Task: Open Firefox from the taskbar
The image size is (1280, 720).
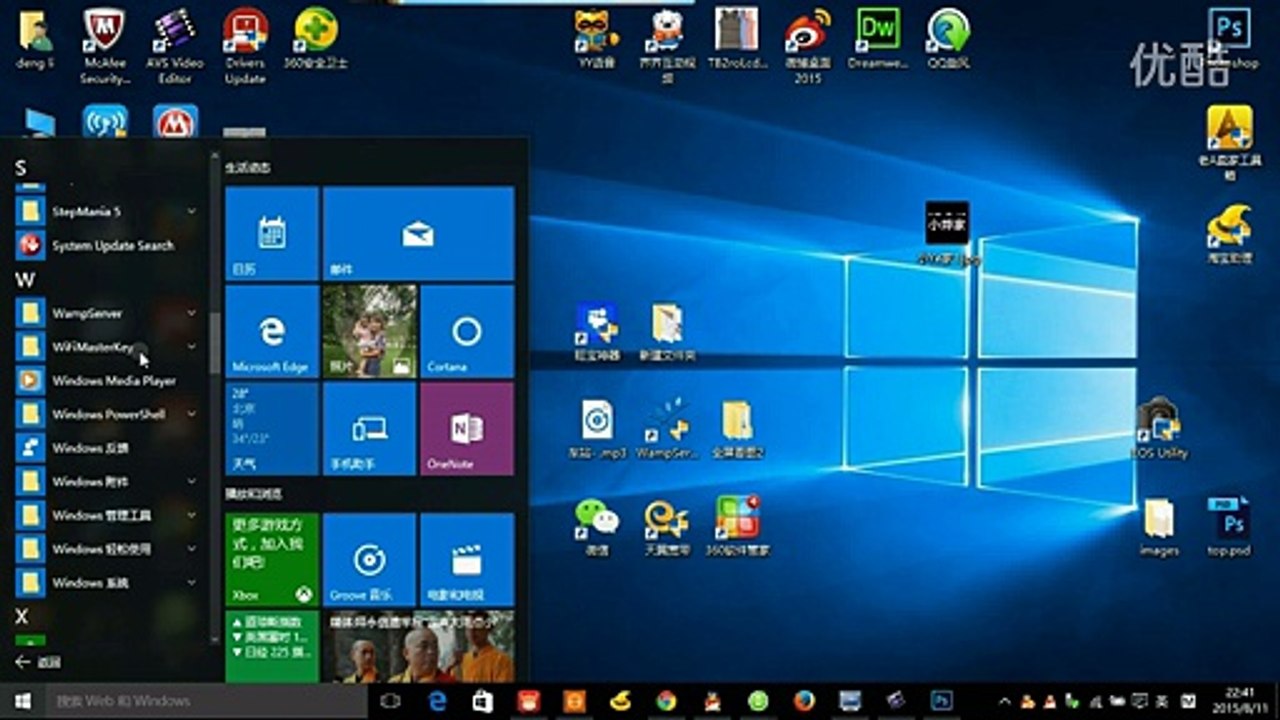Action: point(804,701)
